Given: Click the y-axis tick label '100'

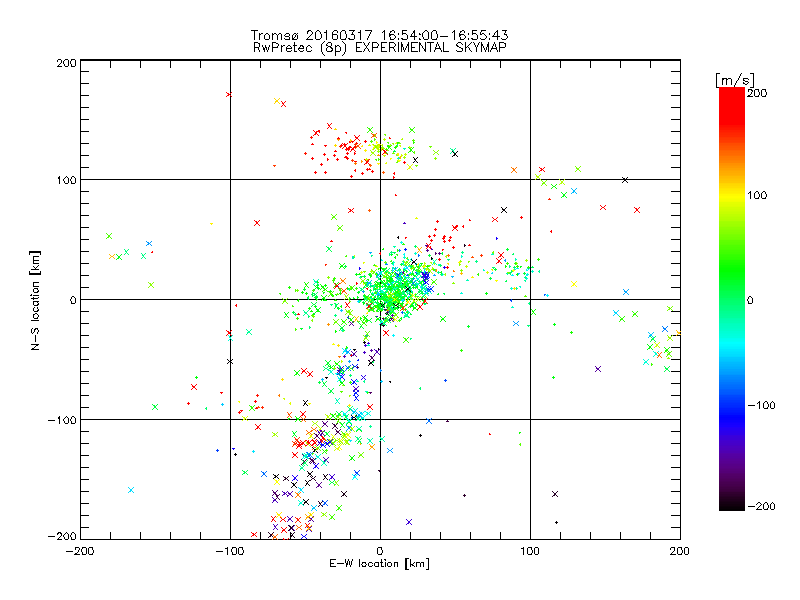Looking at the screenshot, I should coord(66,180).
